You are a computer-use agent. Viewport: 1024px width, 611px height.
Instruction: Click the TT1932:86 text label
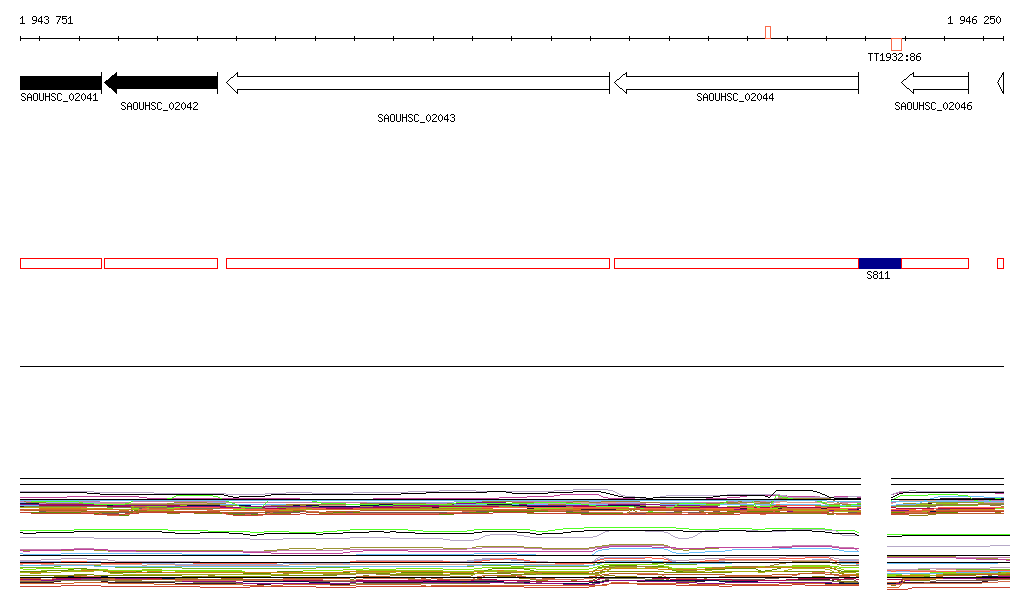coord(894,58)
